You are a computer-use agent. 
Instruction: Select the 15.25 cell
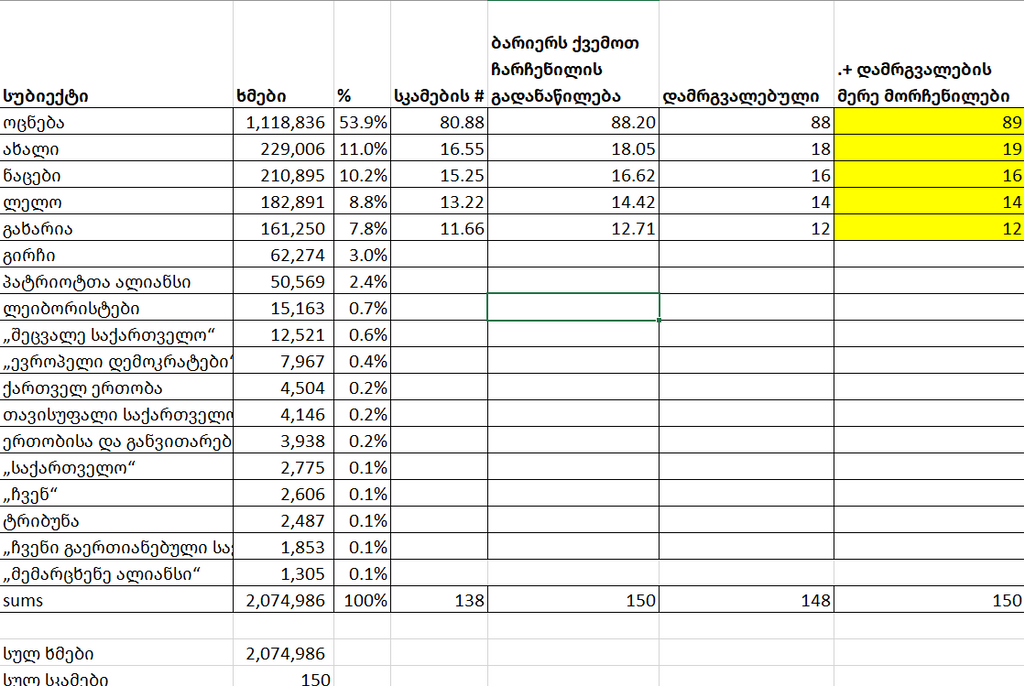click(439, 176)
